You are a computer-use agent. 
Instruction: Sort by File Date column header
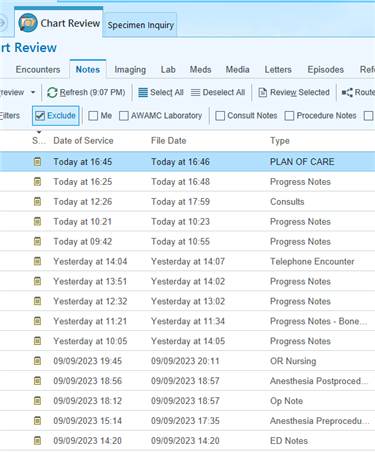(x=168, y=141)
